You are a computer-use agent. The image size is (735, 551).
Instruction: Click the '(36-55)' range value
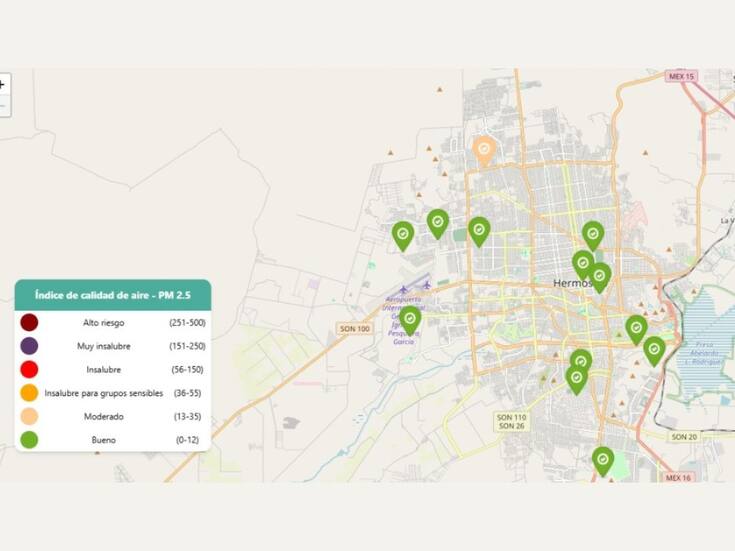coord(188,393)
